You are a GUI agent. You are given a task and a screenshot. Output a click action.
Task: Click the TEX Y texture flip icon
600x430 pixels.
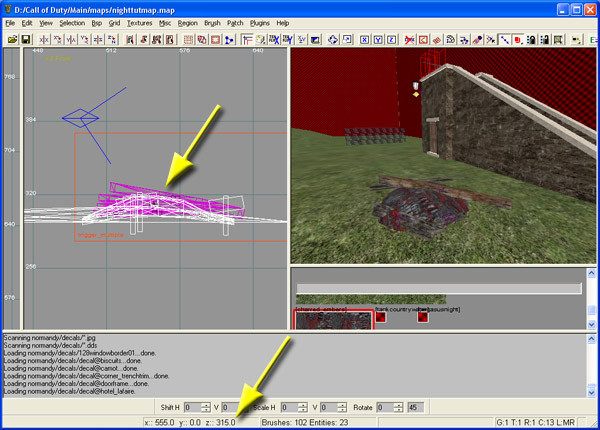tap(287, 39)
